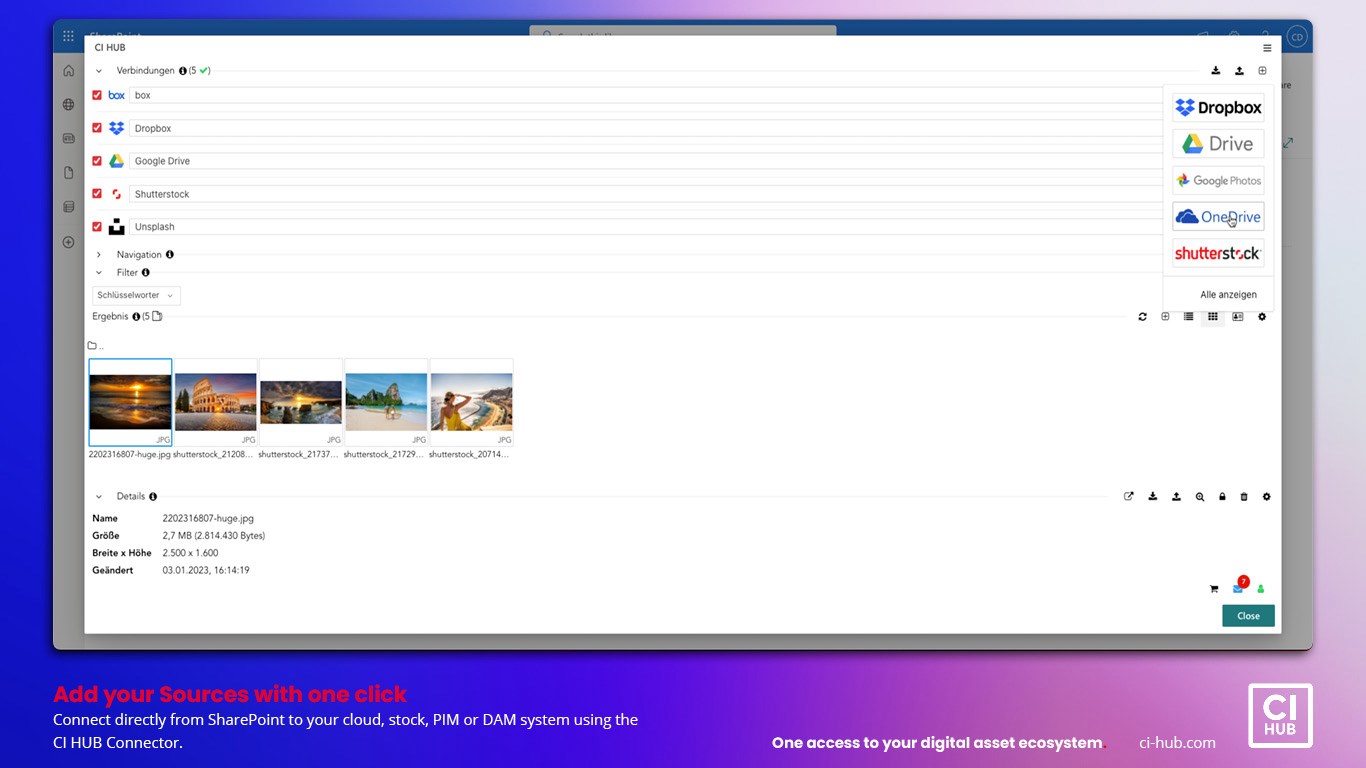The height and width of the screenshot is (768, 1366).
Task: Click the Navigation info icon
Action: tap(170, 255)
